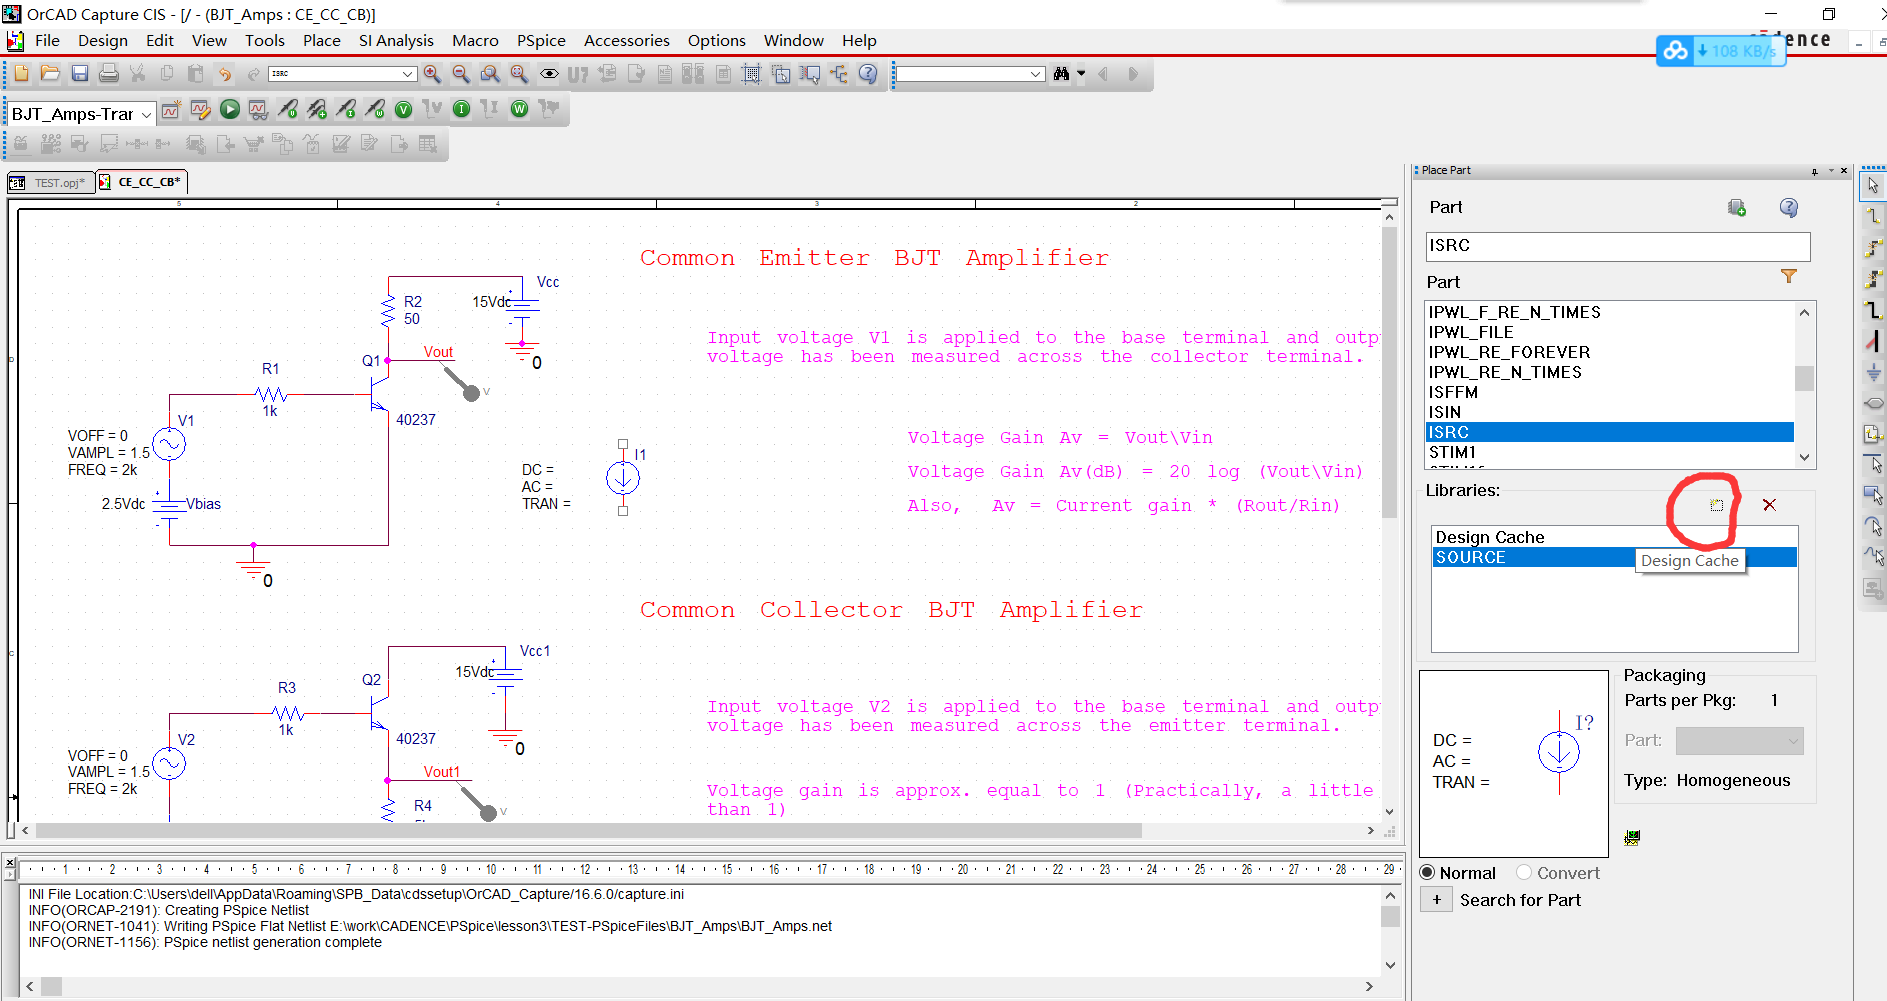Select the Place Off-Page Connector tool

pyautogui.click(x=1873, y=434)
